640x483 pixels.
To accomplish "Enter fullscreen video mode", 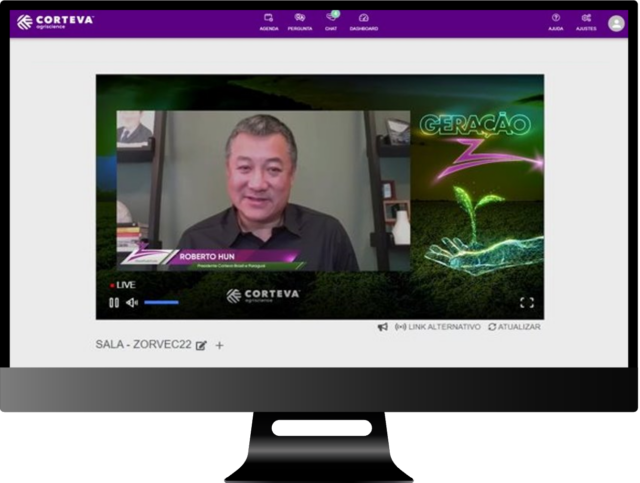I will pyautogui.click(x=526, y=302).
